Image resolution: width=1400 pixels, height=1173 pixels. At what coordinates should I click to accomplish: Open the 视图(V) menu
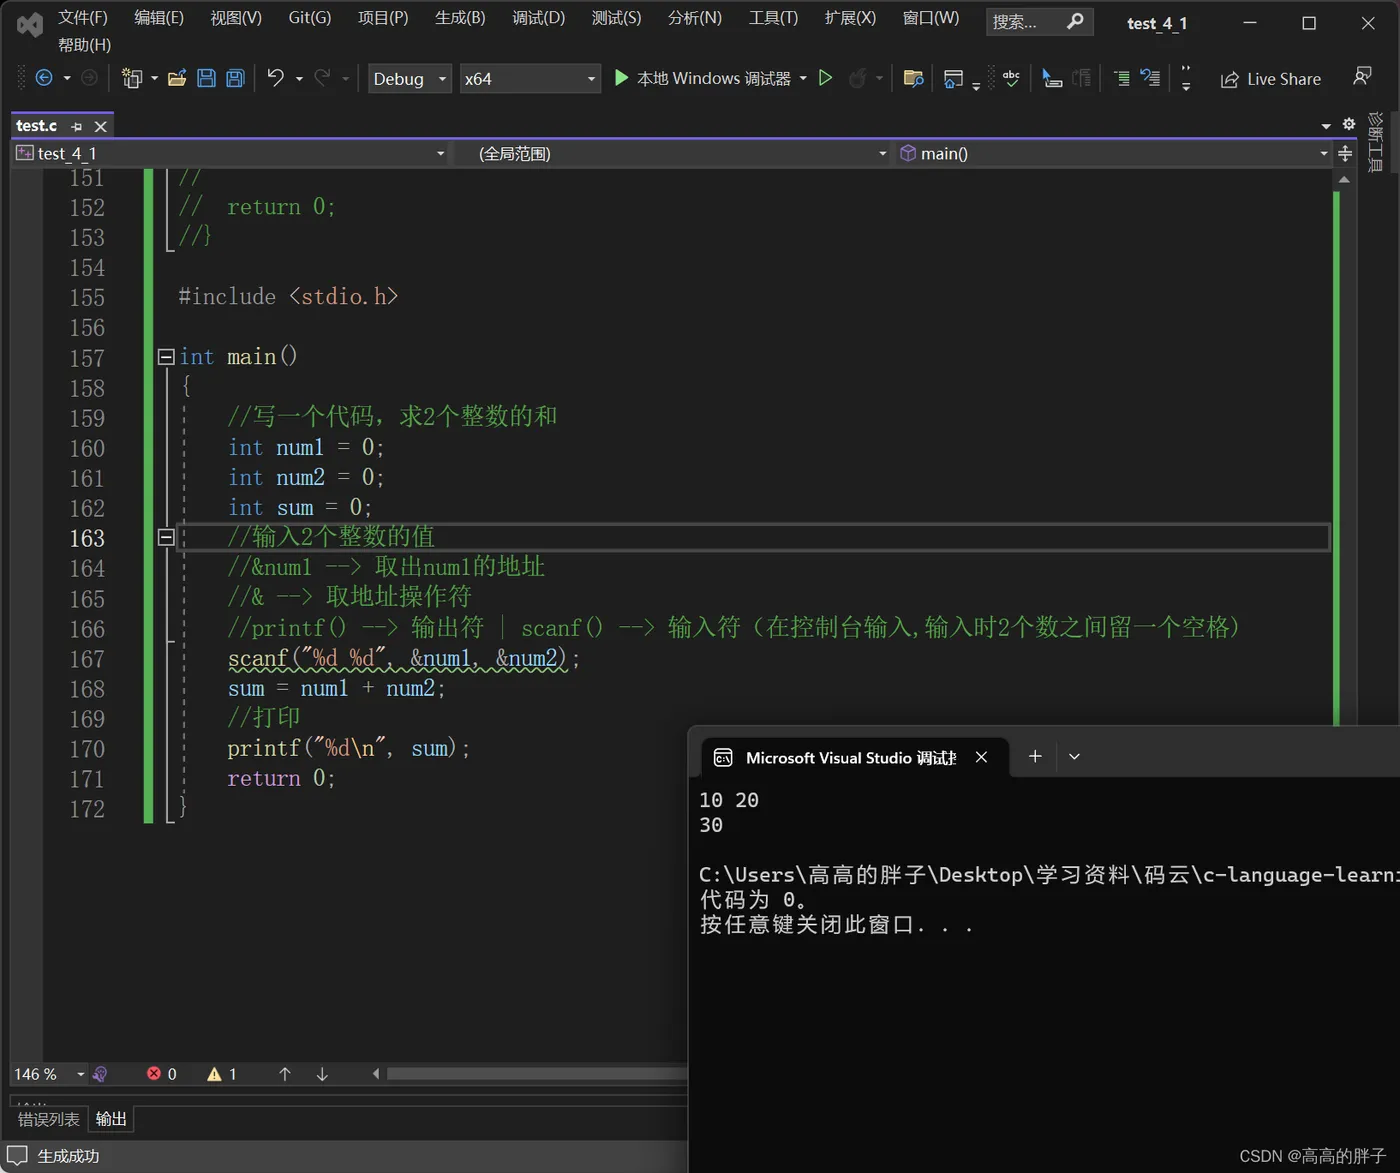tap(236, 18)
